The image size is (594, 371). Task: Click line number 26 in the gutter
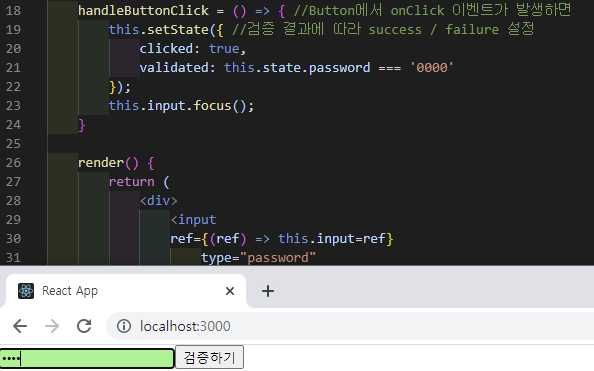coord(14,163)
